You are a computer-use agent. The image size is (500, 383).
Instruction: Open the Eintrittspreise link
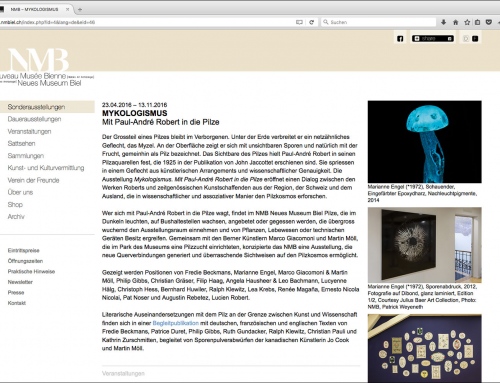[x=23, y=250]
